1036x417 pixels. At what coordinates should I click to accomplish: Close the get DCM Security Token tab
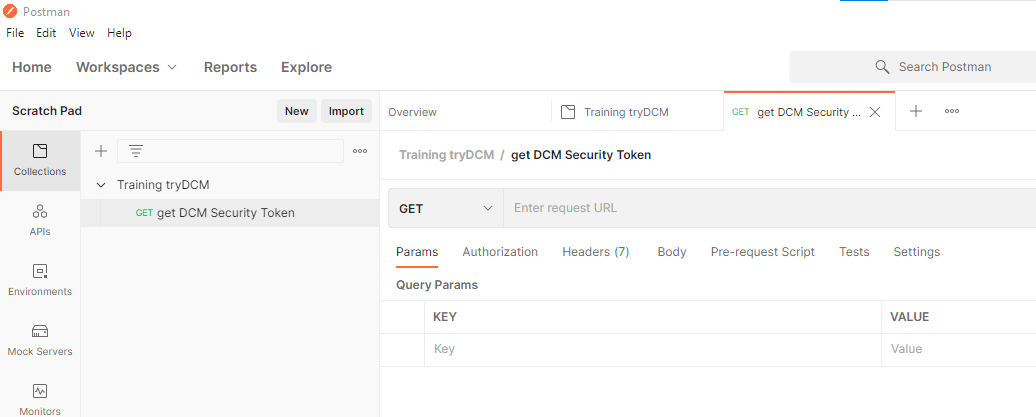[x=875, y=112]
